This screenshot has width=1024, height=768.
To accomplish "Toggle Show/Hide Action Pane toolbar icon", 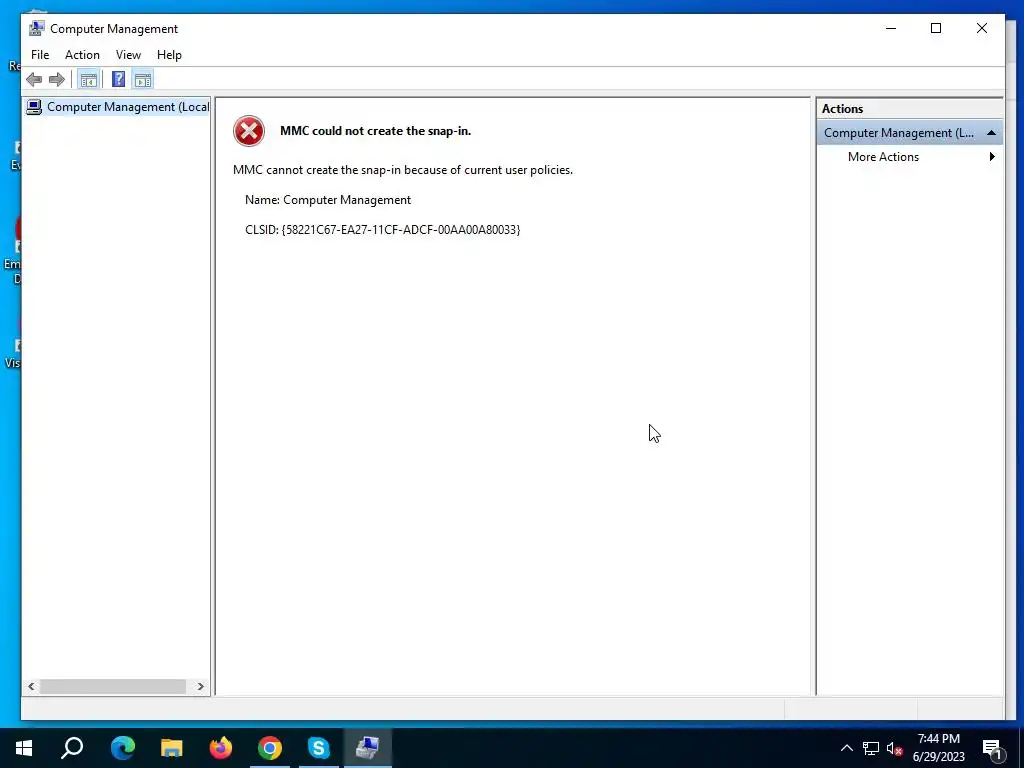I will coord(143,80).
